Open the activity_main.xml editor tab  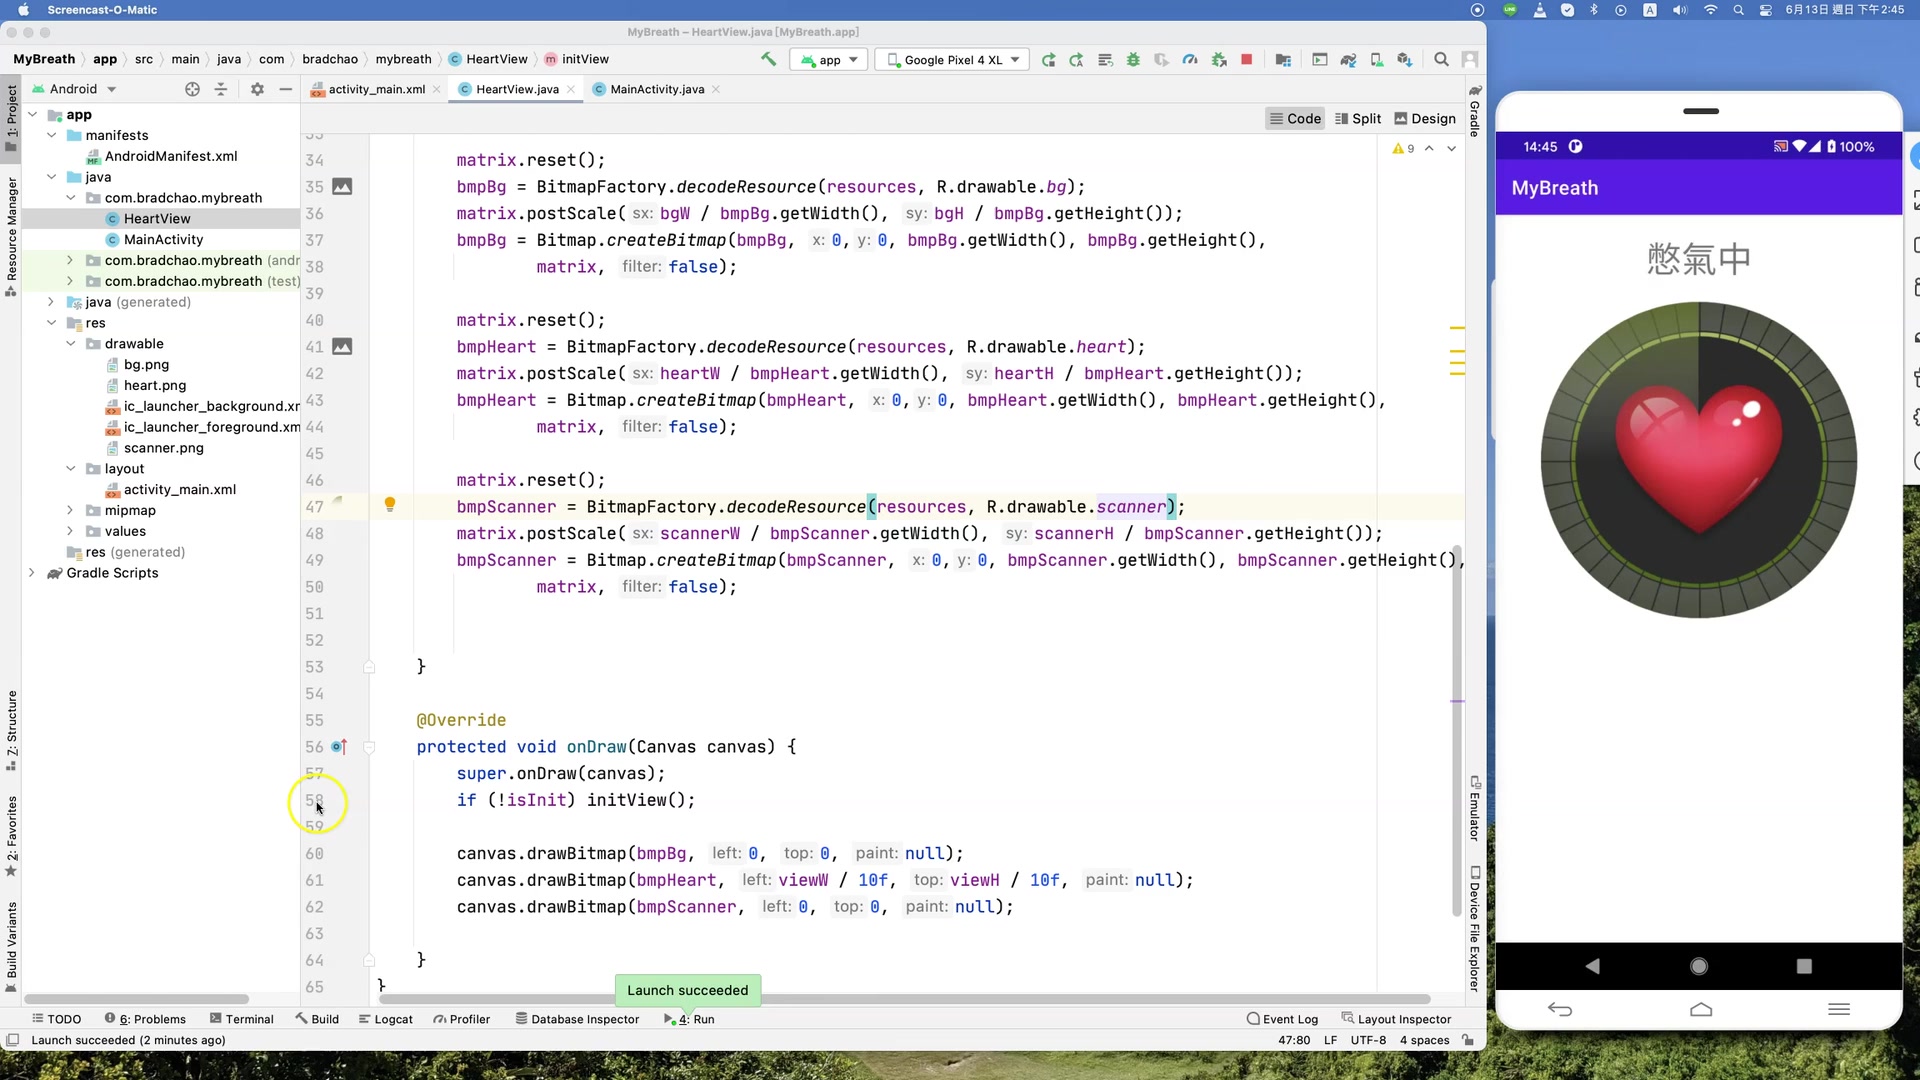376,89
